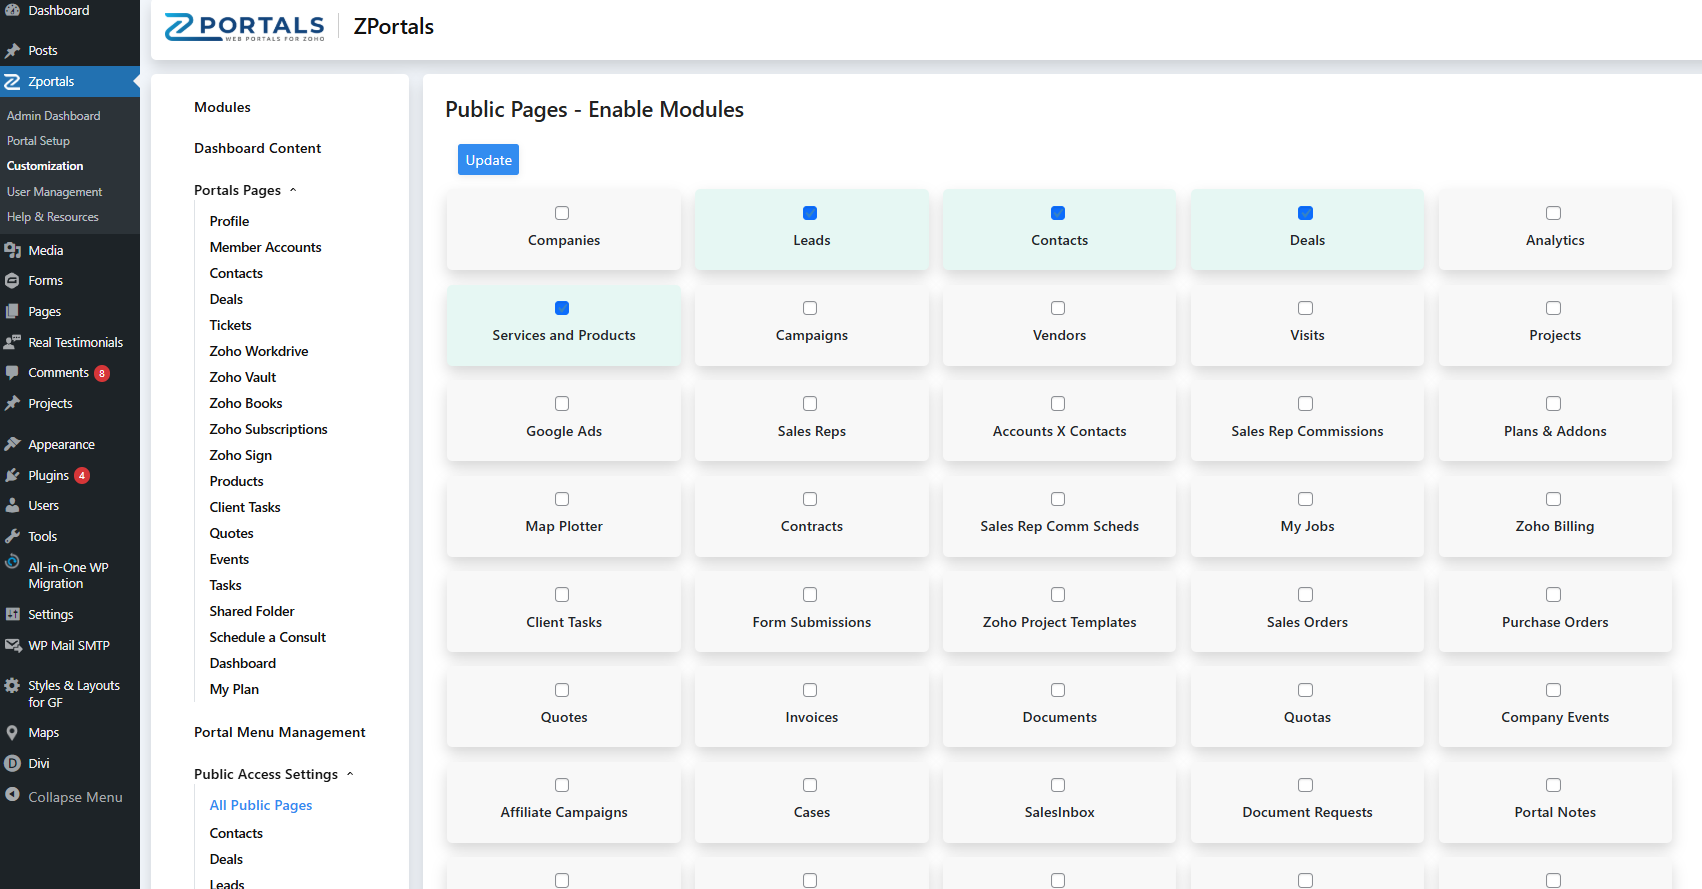Viewport: 1702px width, 889px height.
Task: Go to Portal Setup in admin menu
Action: coord(38,141)
